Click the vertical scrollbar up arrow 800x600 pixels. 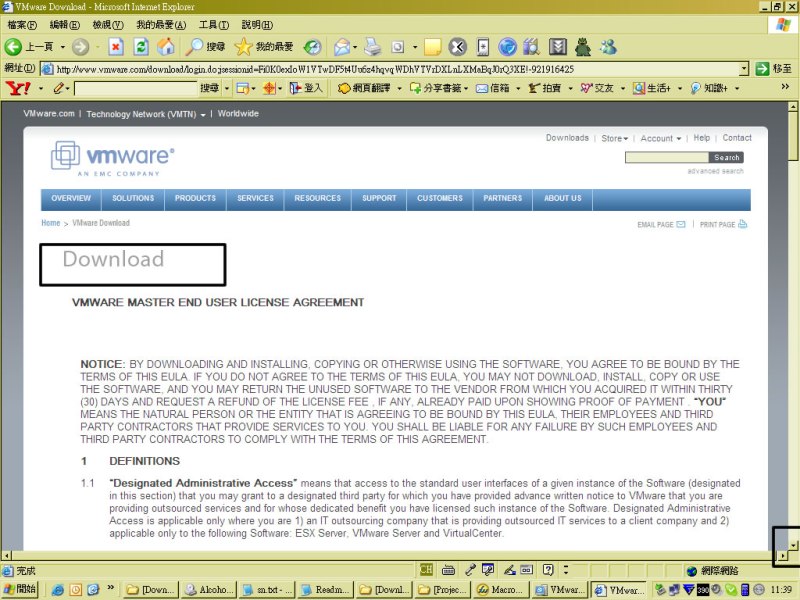[793, 106]
